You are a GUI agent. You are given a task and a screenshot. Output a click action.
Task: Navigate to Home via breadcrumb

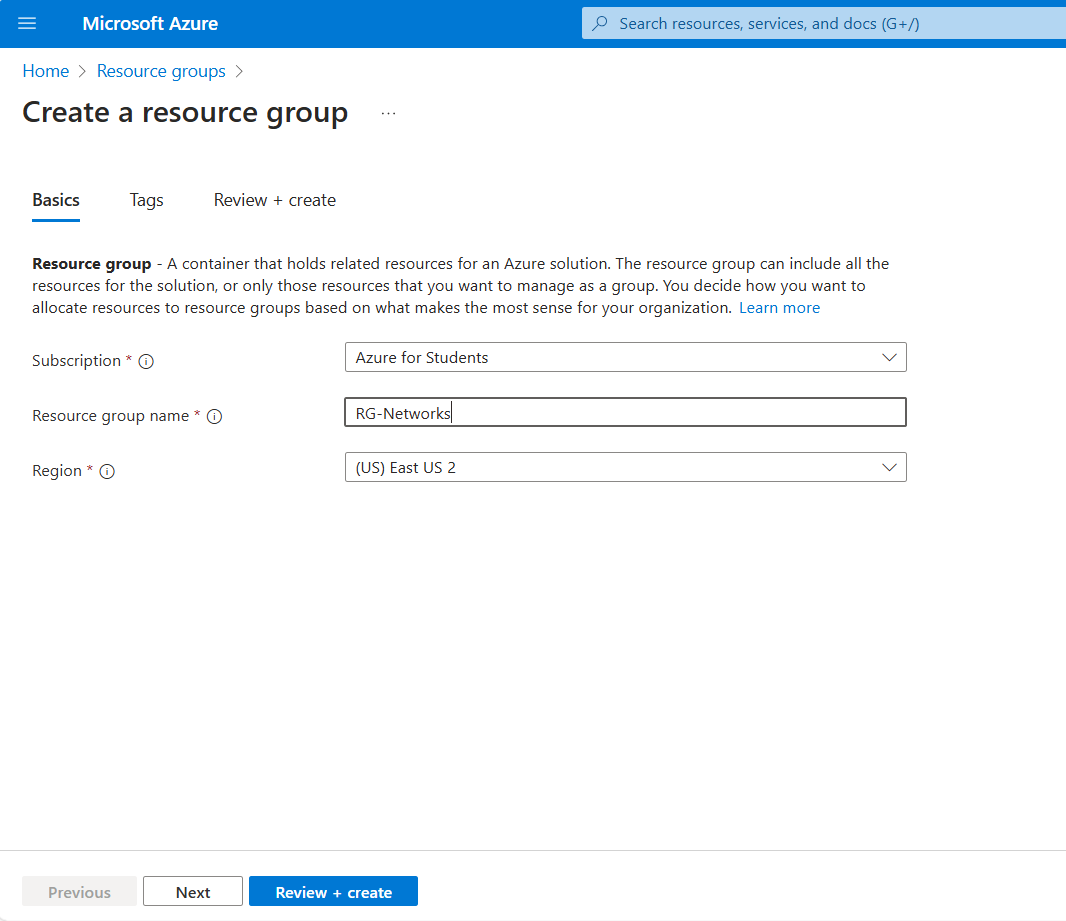tap(45, 71)
